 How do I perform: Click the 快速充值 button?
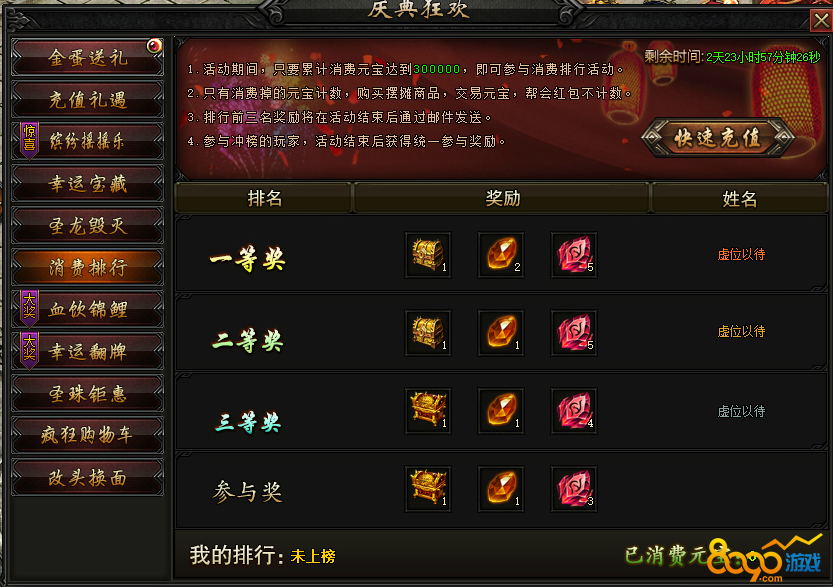[718, 138]
